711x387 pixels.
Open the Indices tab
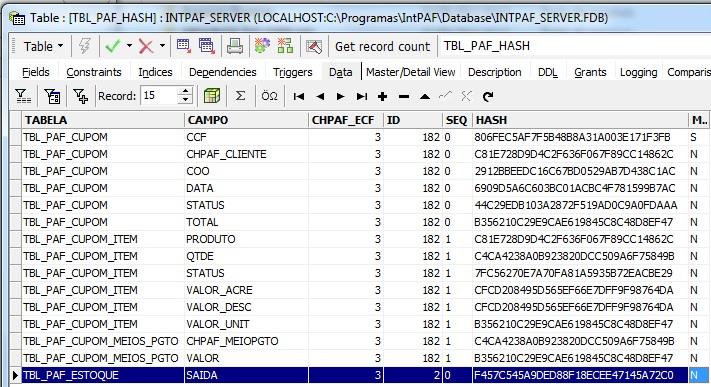(x=155, y=72)
